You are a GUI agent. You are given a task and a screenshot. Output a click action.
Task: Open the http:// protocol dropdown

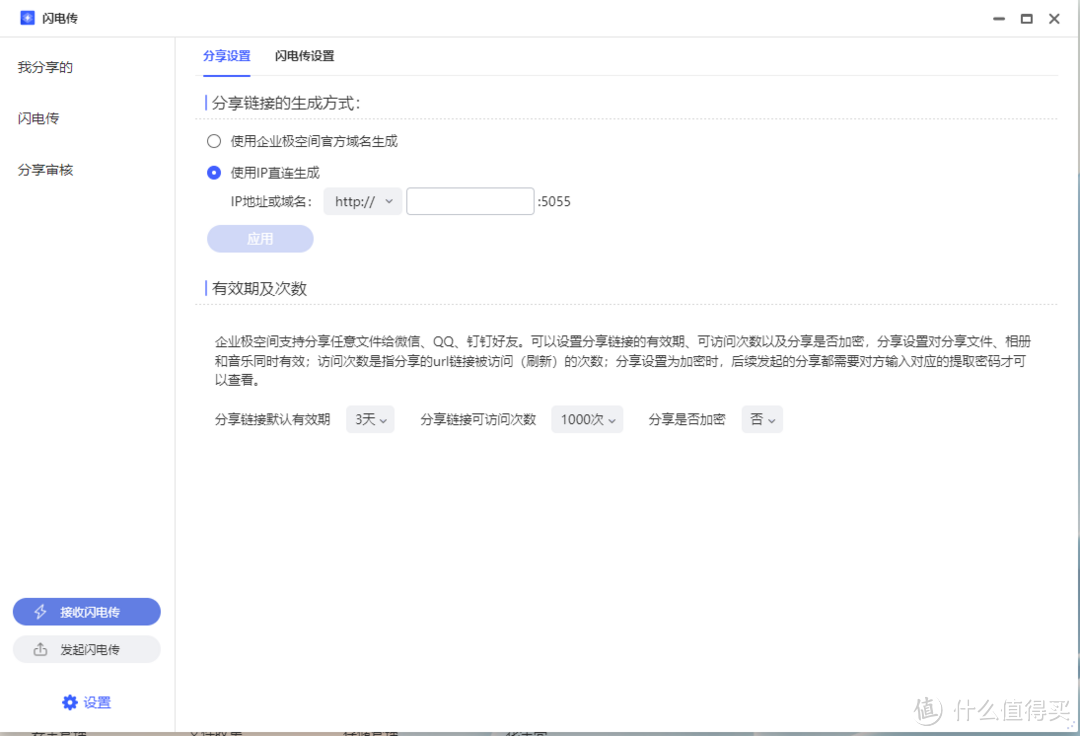pos(362,201)
